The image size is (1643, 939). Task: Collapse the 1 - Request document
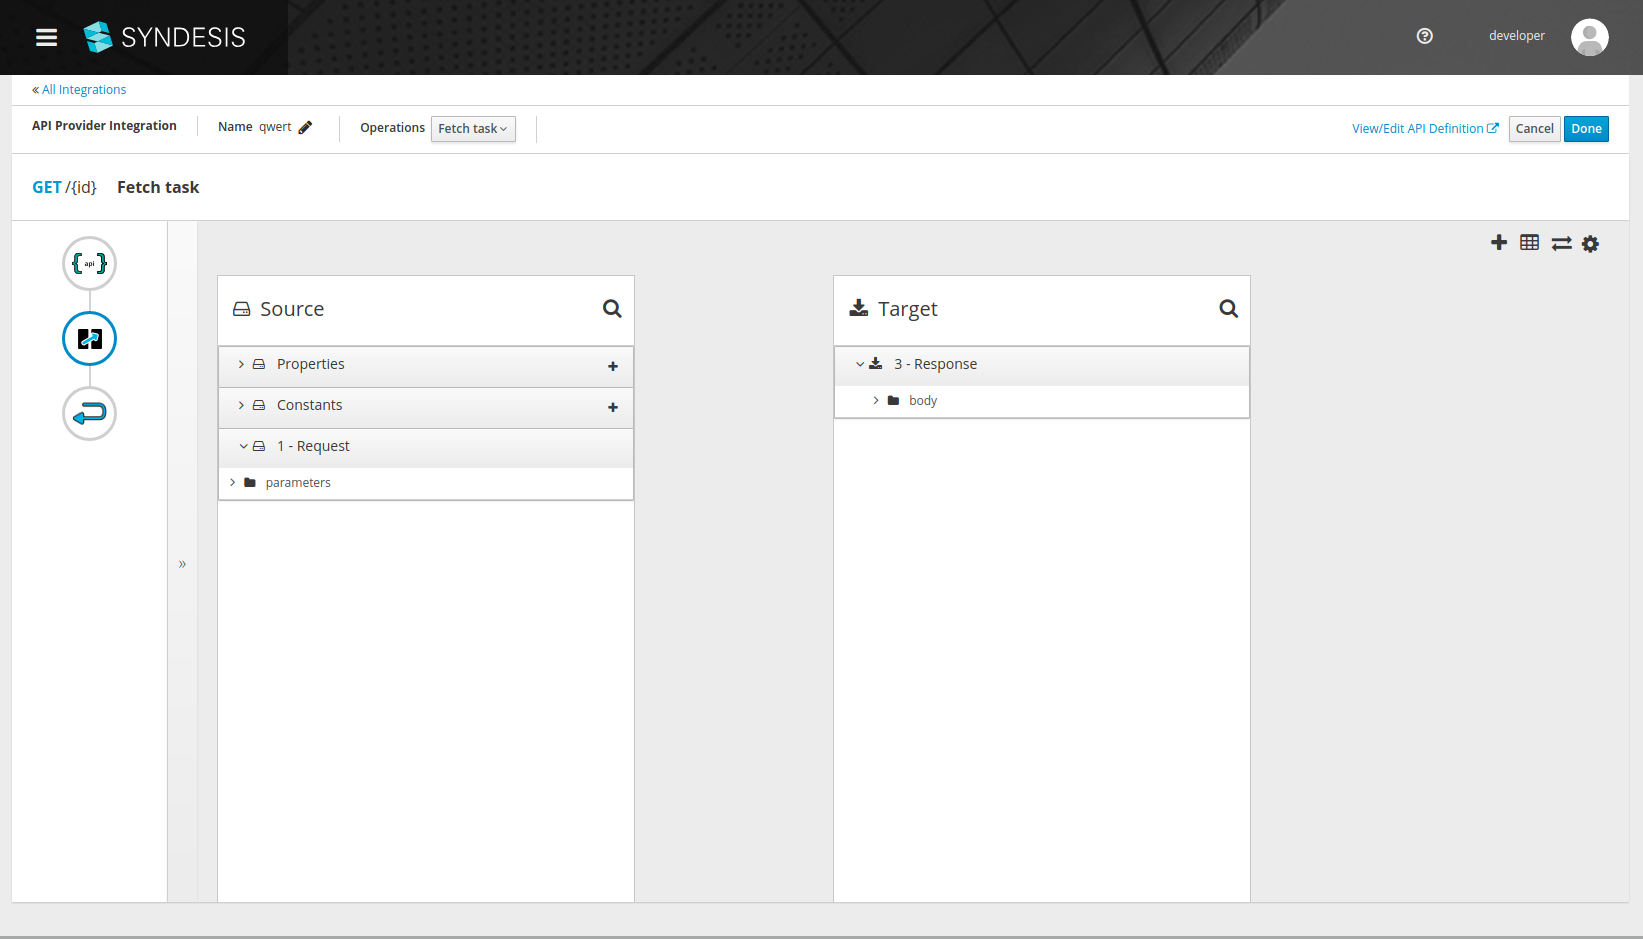coord(243,446)
